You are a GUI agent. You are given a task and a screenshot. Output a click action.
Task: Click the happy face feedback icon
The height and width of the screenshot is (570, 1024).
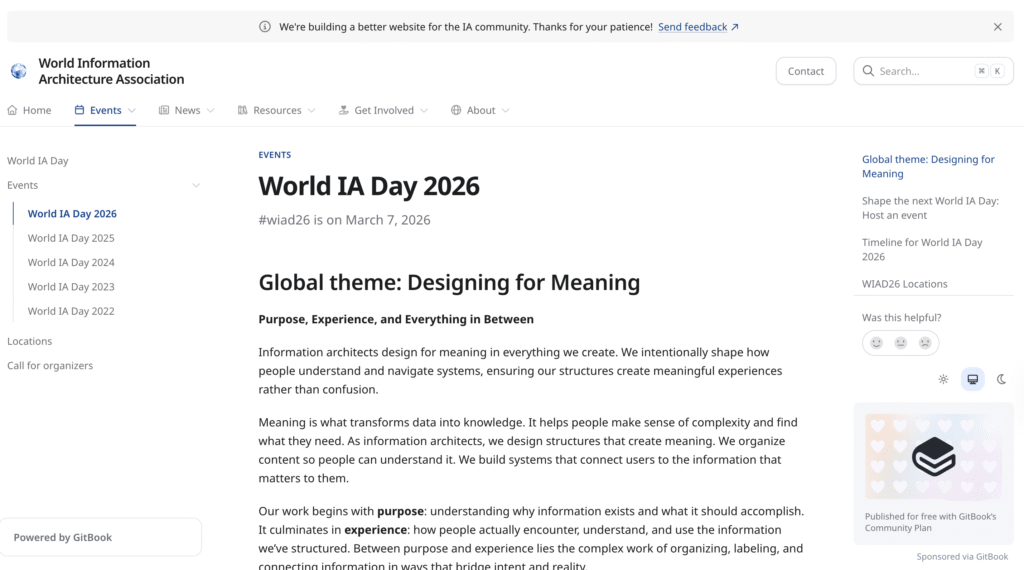(876, 343)
